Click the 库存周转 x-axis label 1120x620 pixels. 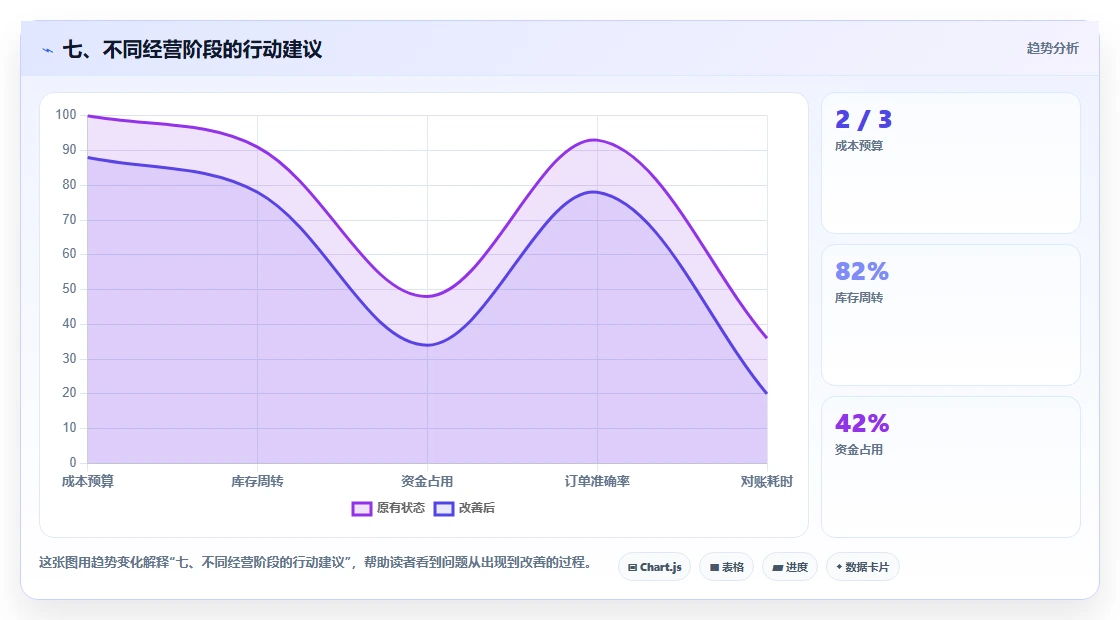point(257,481)
